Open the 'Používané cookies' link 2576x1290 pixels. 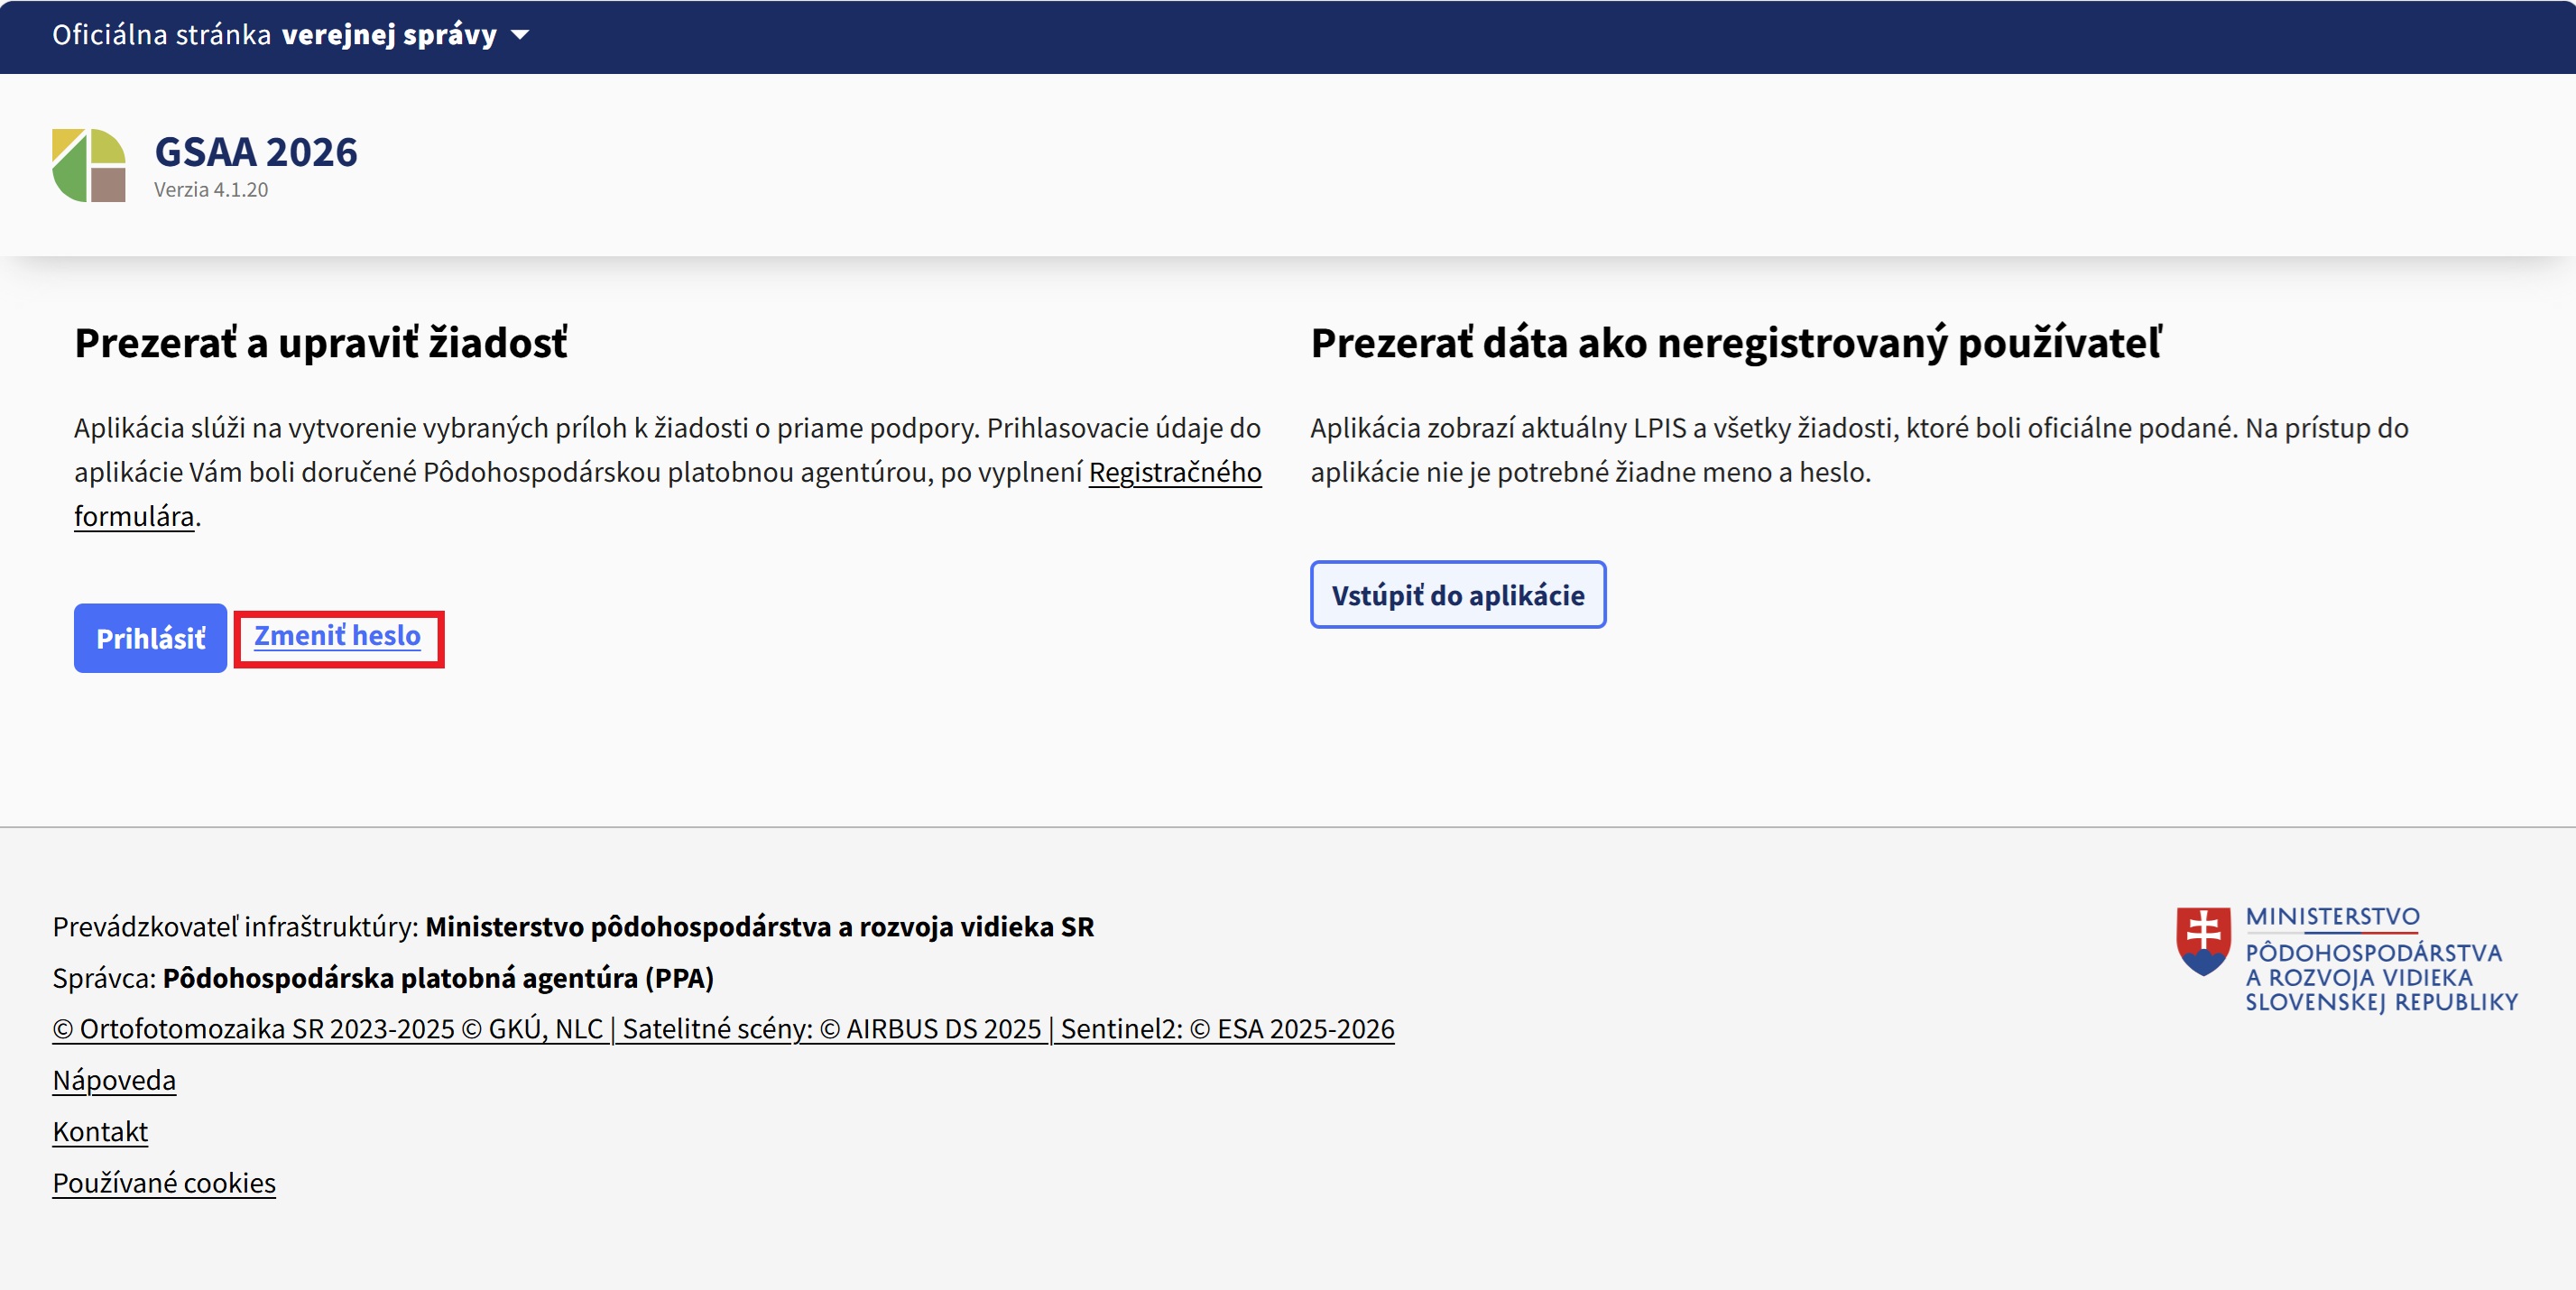pos(164,1183)
